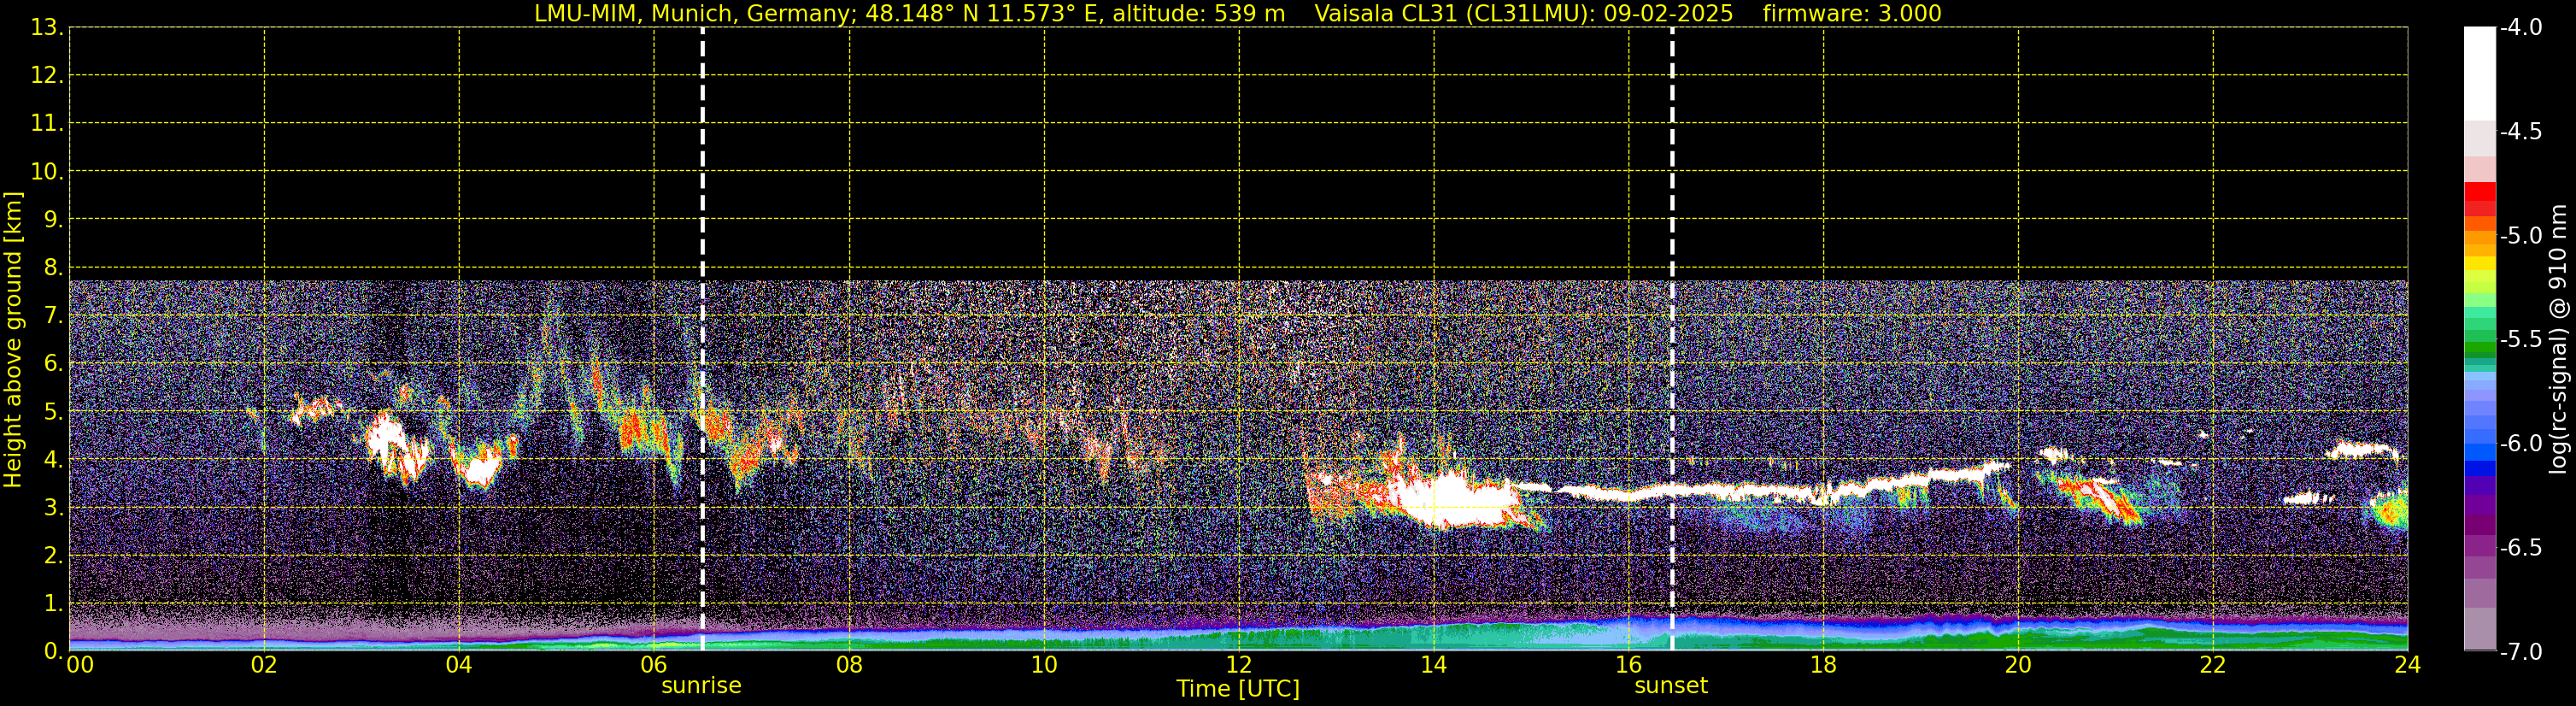Select the 'sunrise' label below the time axis
The width and height of the screenshot is (2576, 706).
tap(701, 686)
